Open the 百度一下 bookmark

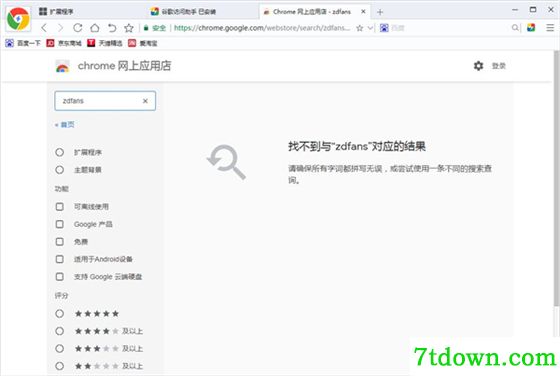pos(23,43)
